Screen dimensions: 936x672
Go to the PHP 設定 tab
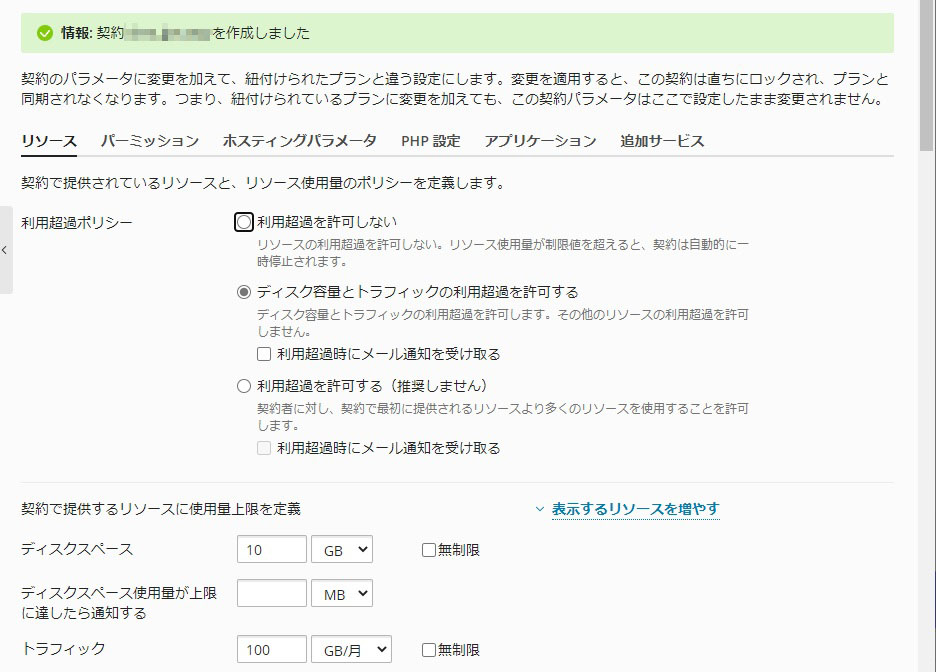click(431, 141)
